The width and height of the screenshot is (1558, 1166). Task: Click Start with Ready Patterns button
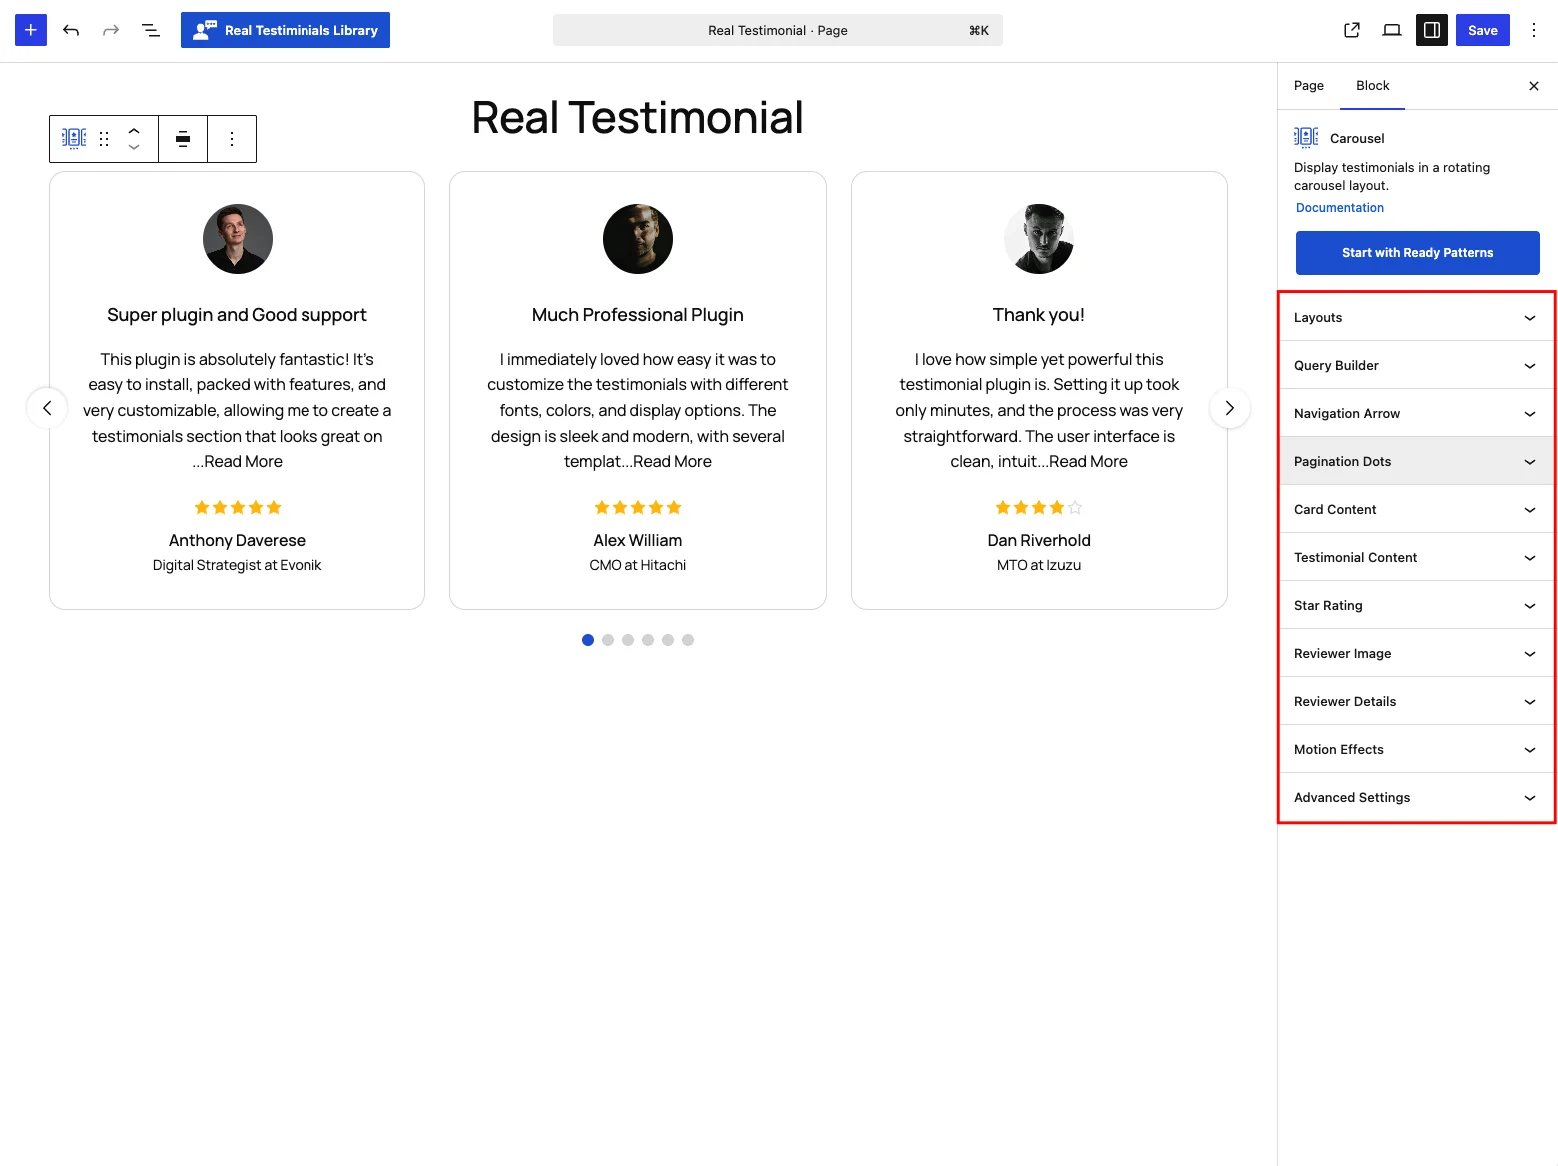click(1418, 253)
